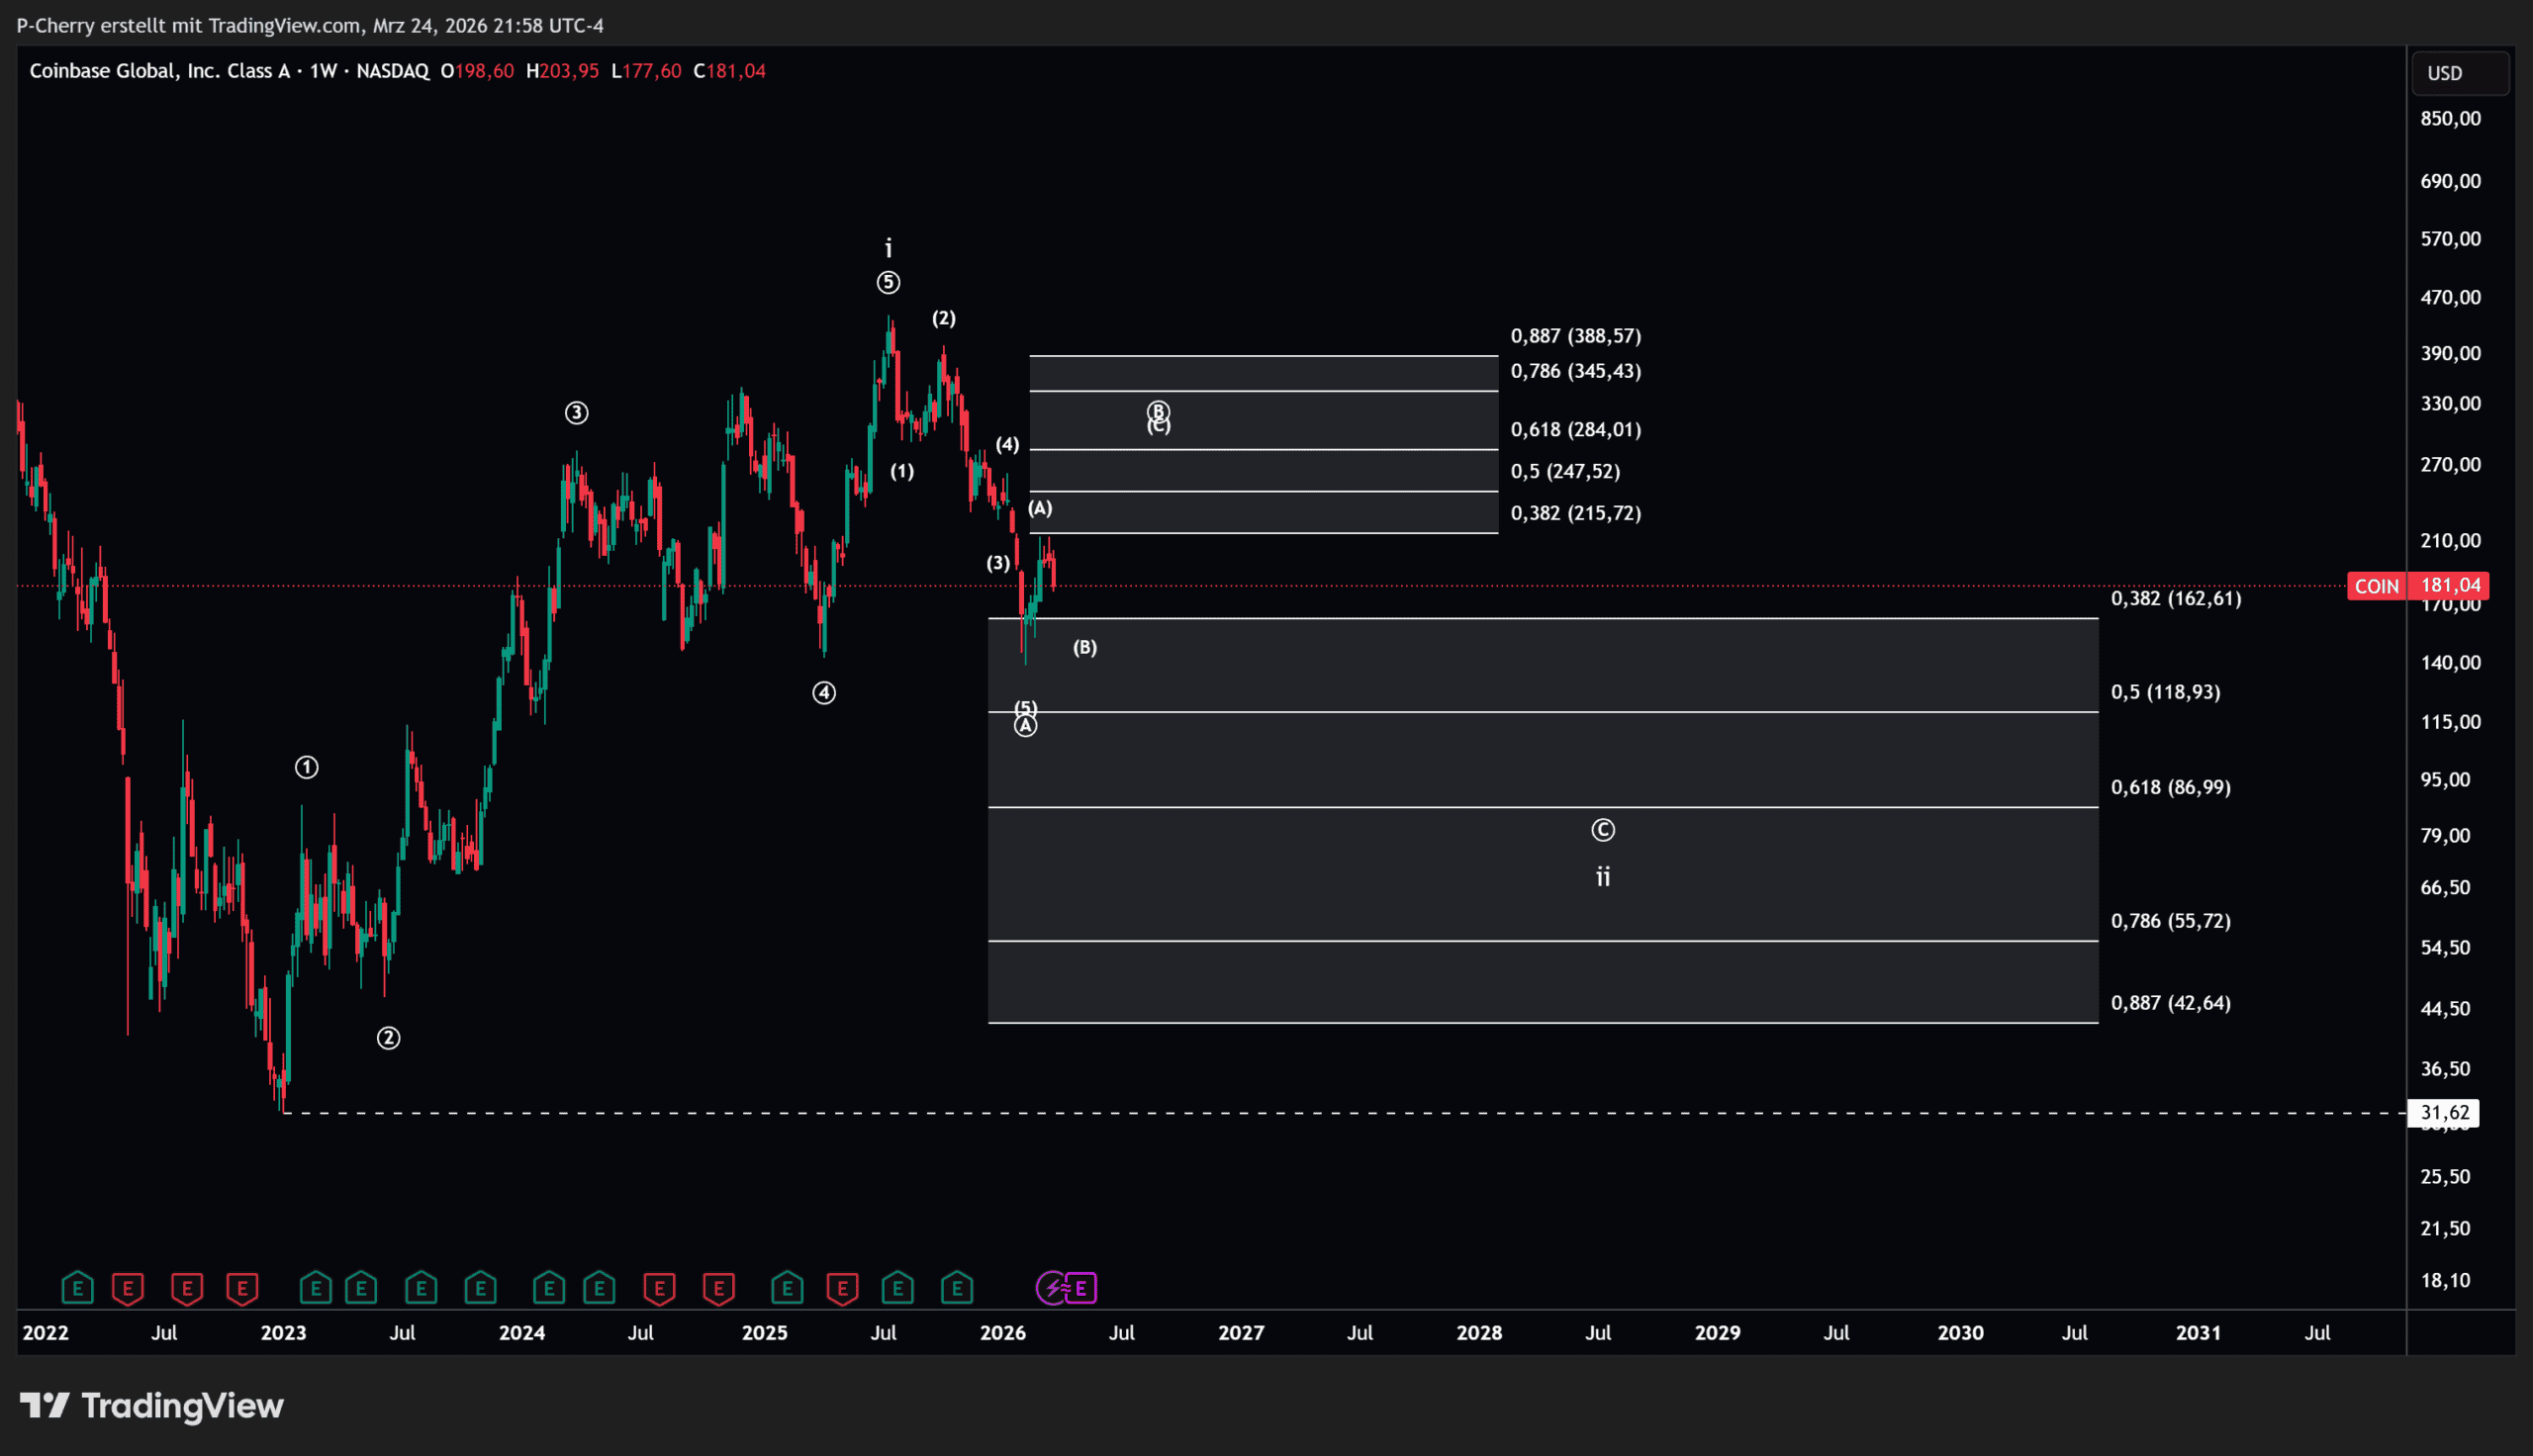Screen dimensions: 2533x1456
Task: Select the last green earnings marker before 2026
Action: click(x=957, y=1288)
